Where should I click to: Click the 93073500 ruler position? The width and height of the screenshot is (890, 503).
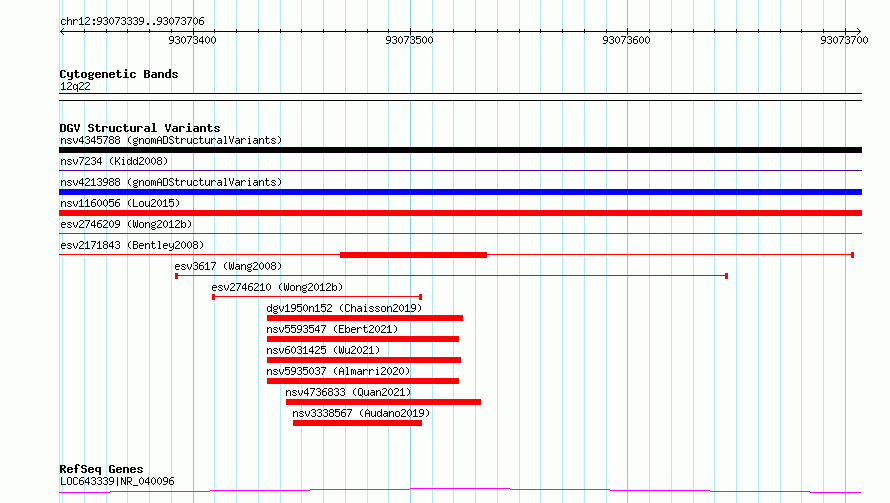coord(409,40)
